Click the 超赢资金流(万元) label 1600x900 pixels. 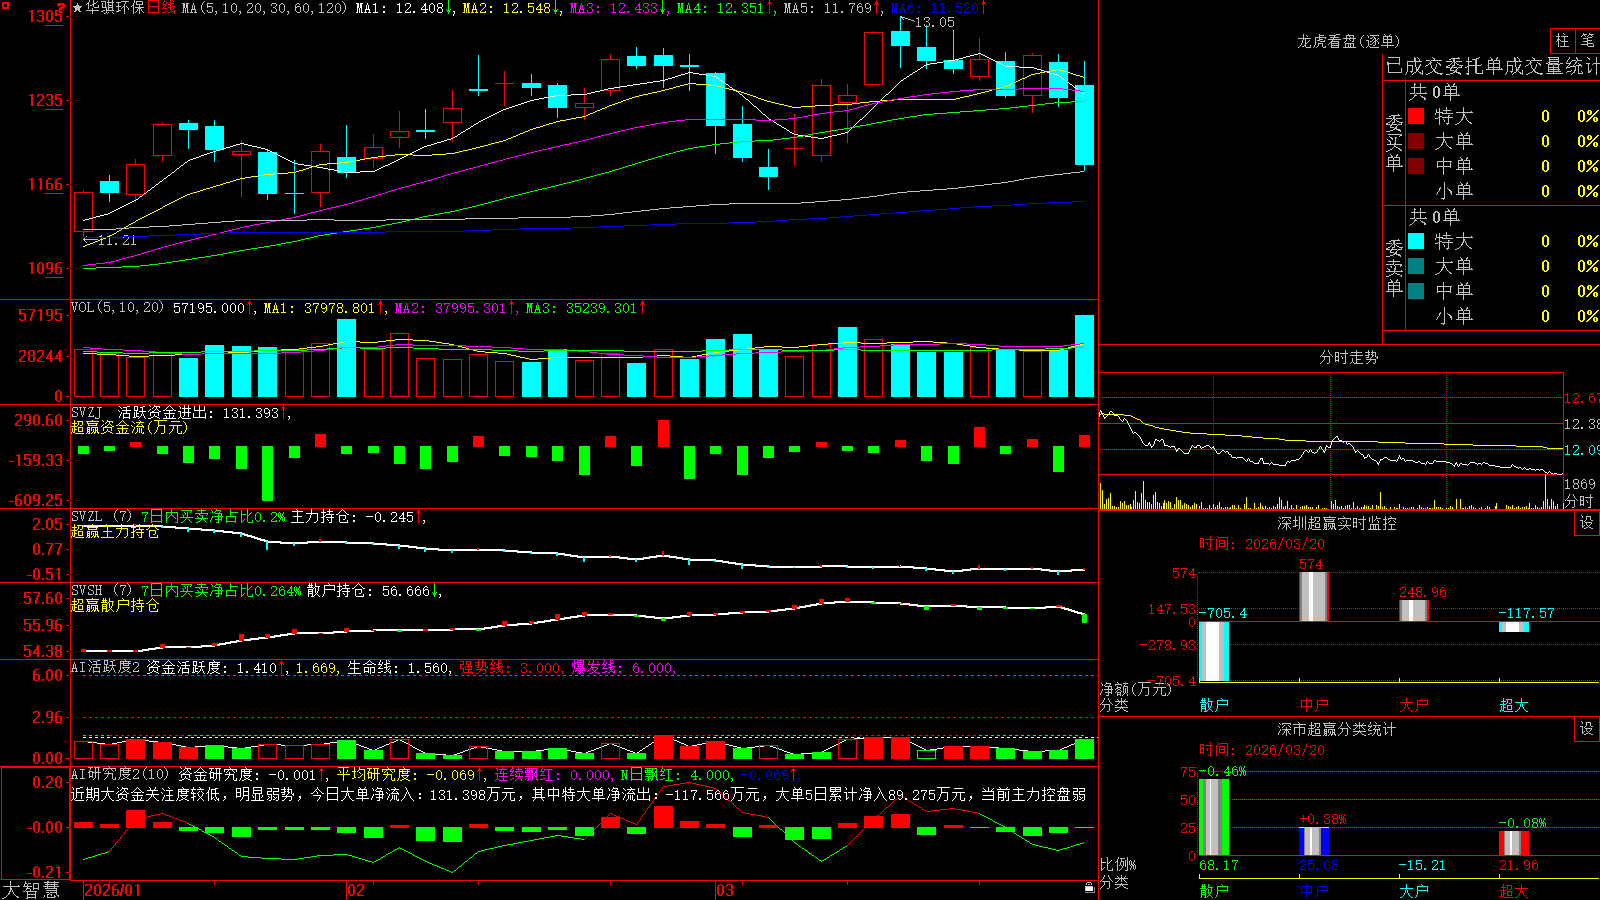point(129,427)
